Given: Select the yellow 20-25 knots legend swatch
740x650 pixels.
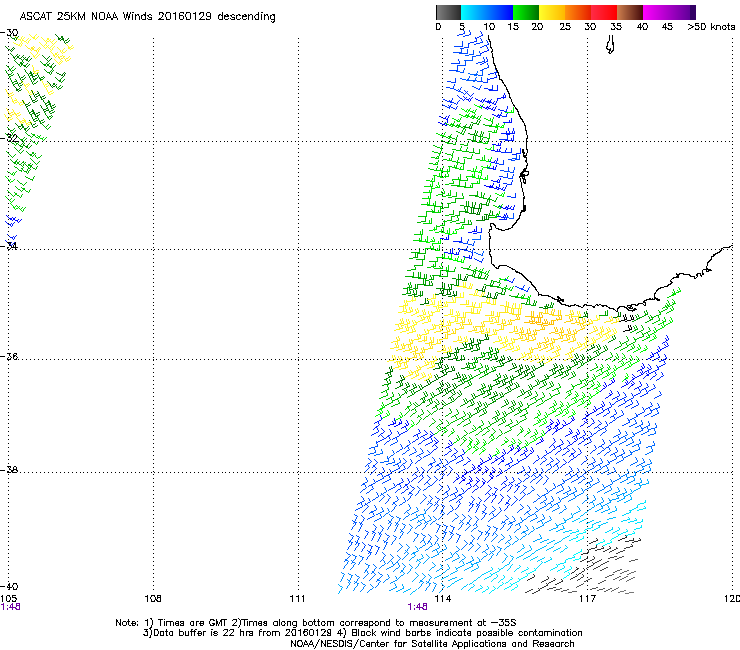Looking at the screenshot, I should (552, 12).
